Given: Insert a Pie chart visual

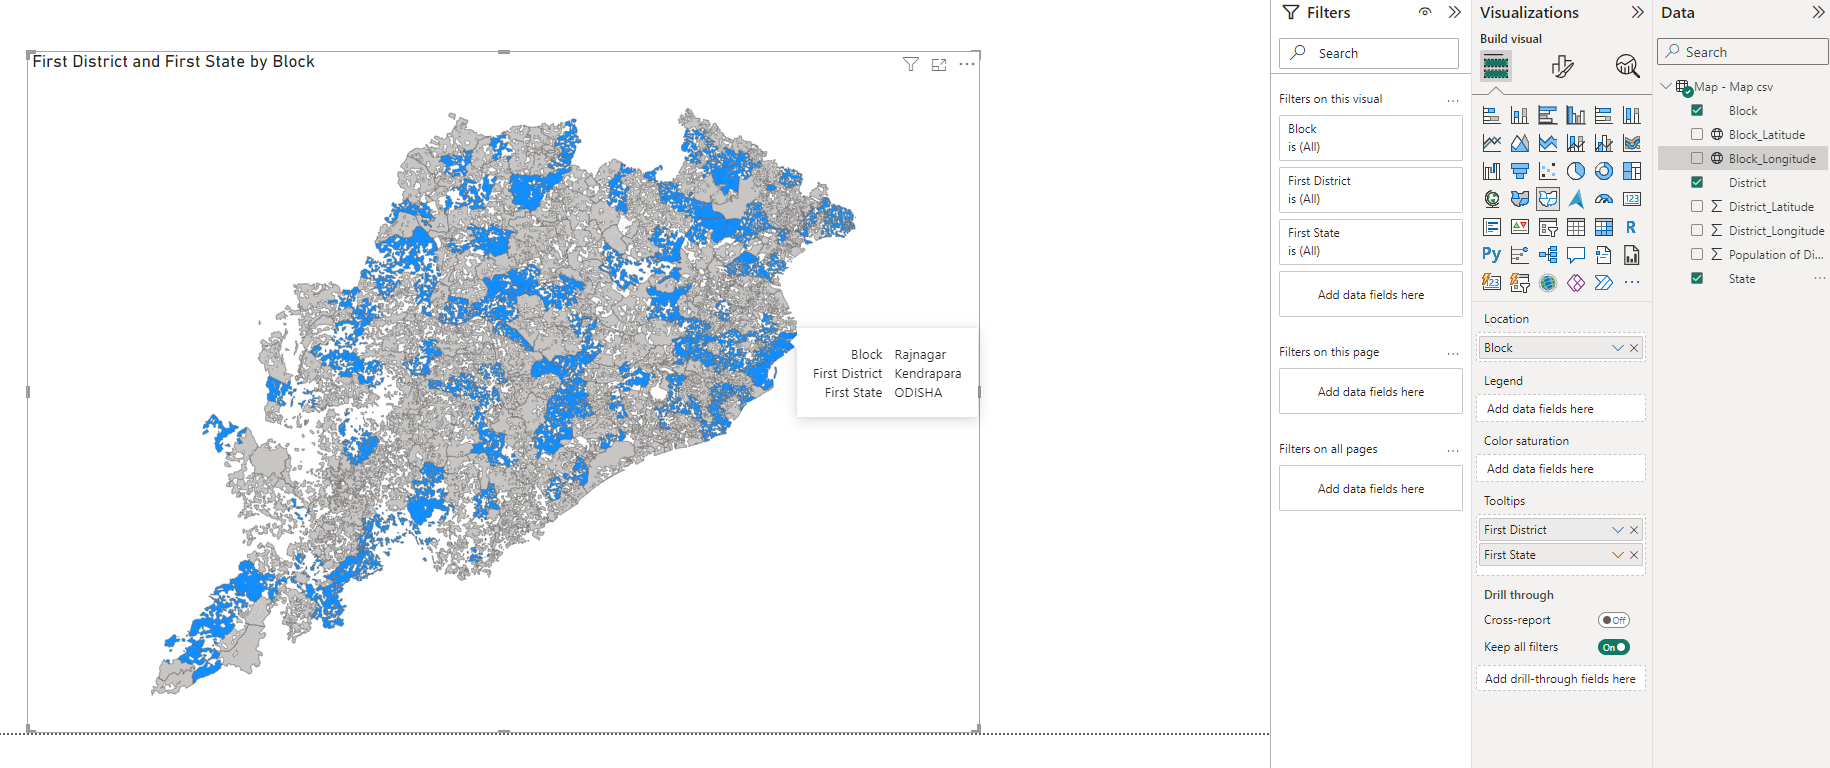Looking at the screenshot, I should click(x=1576, y=171).
